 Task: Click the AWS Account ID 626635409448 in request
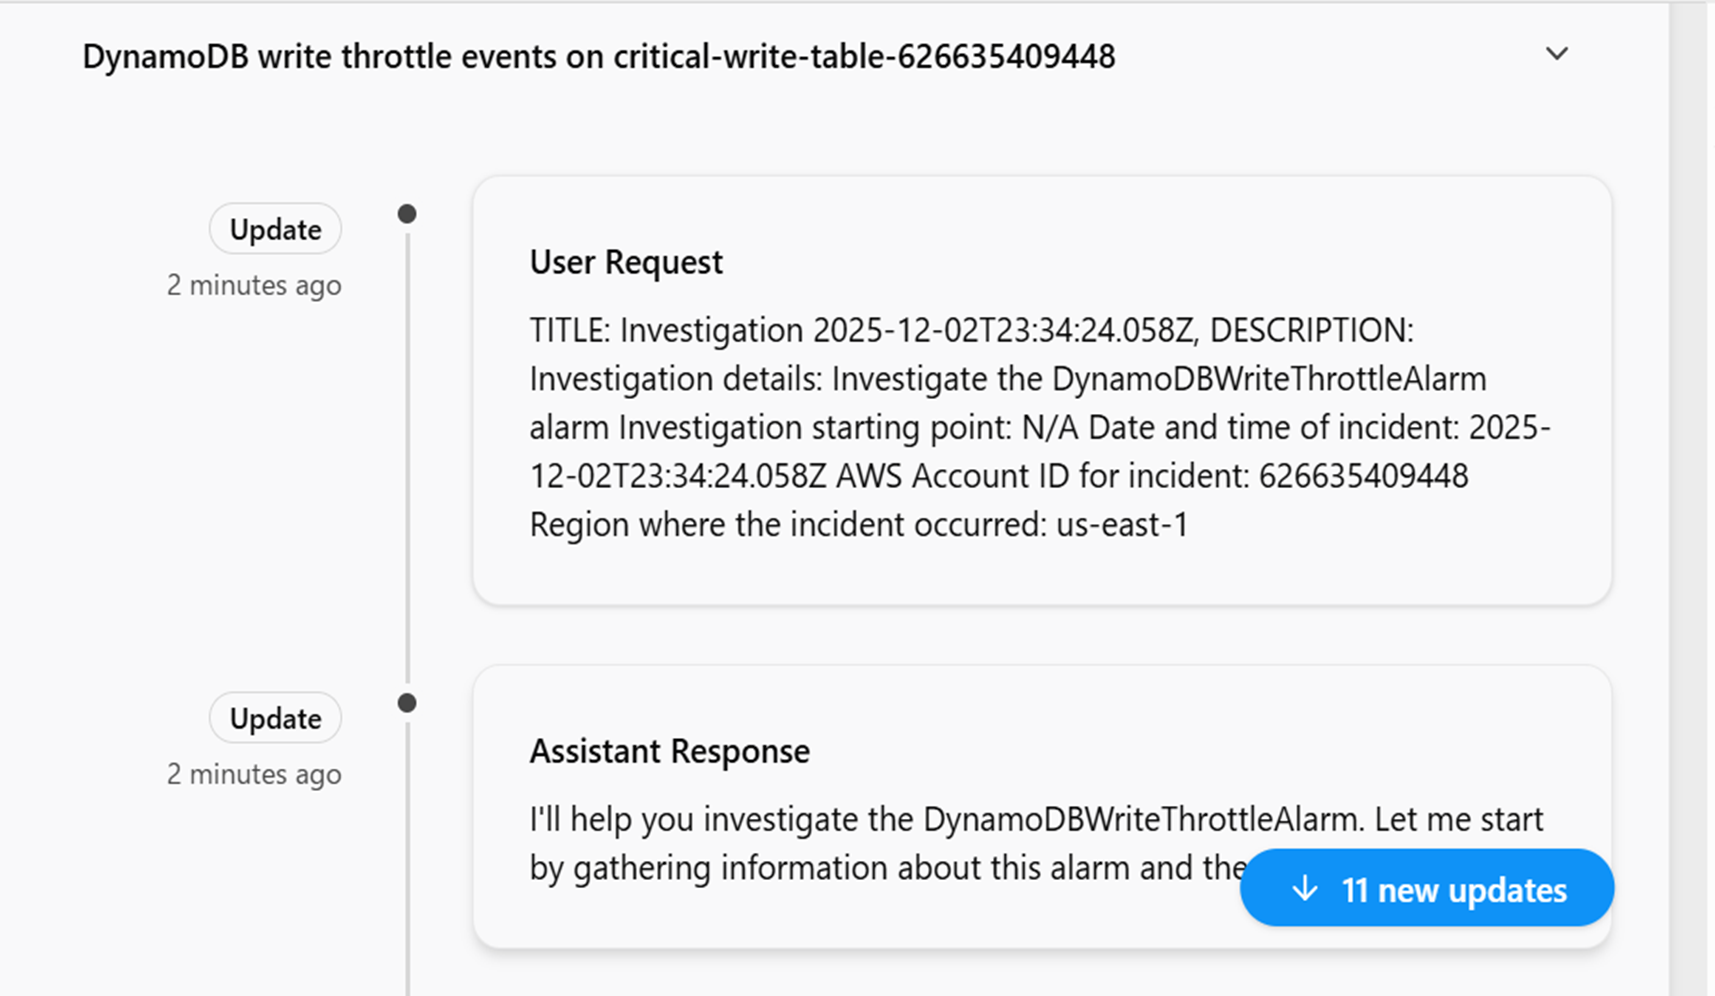click(x=1363, y=476)
